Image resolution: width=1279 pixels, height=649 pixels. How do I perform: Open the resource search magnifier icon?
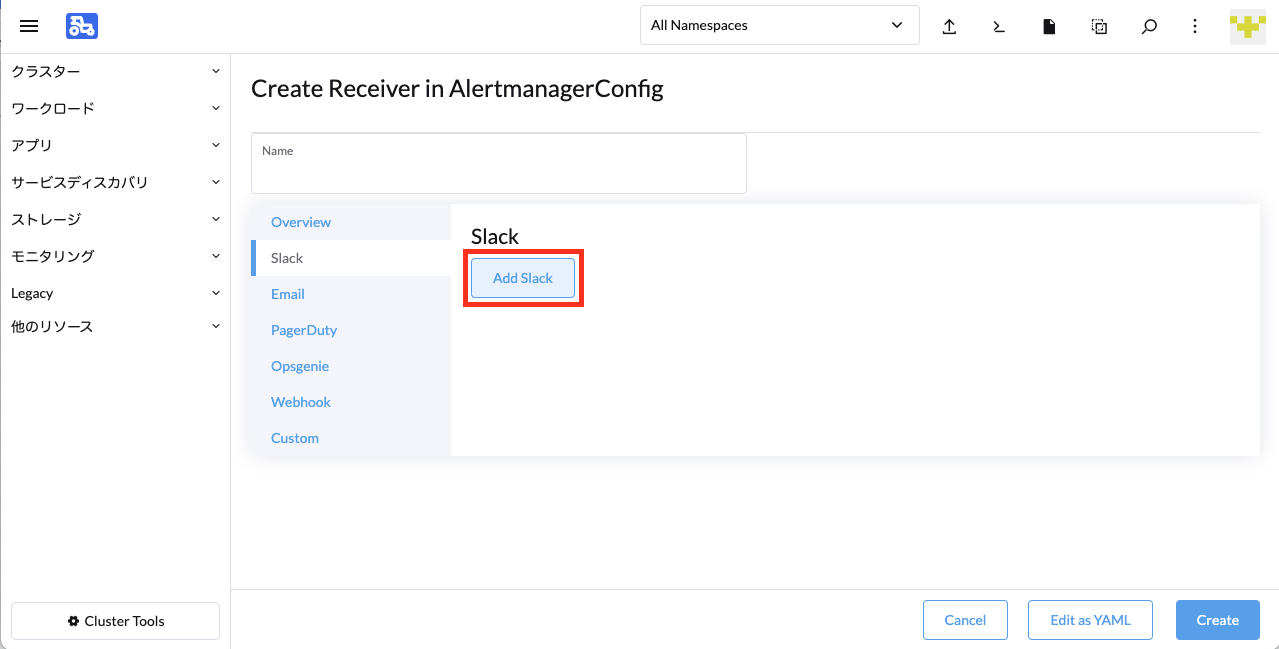coord(1149,27)
